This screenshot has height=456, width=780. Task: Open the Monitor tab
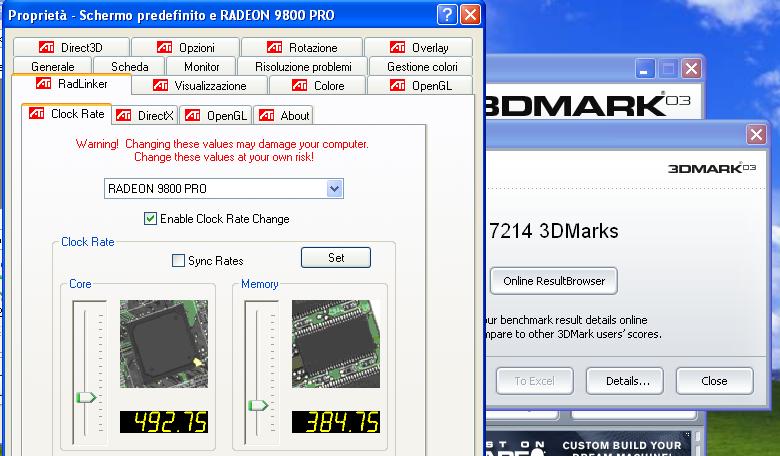pos(201,67)
